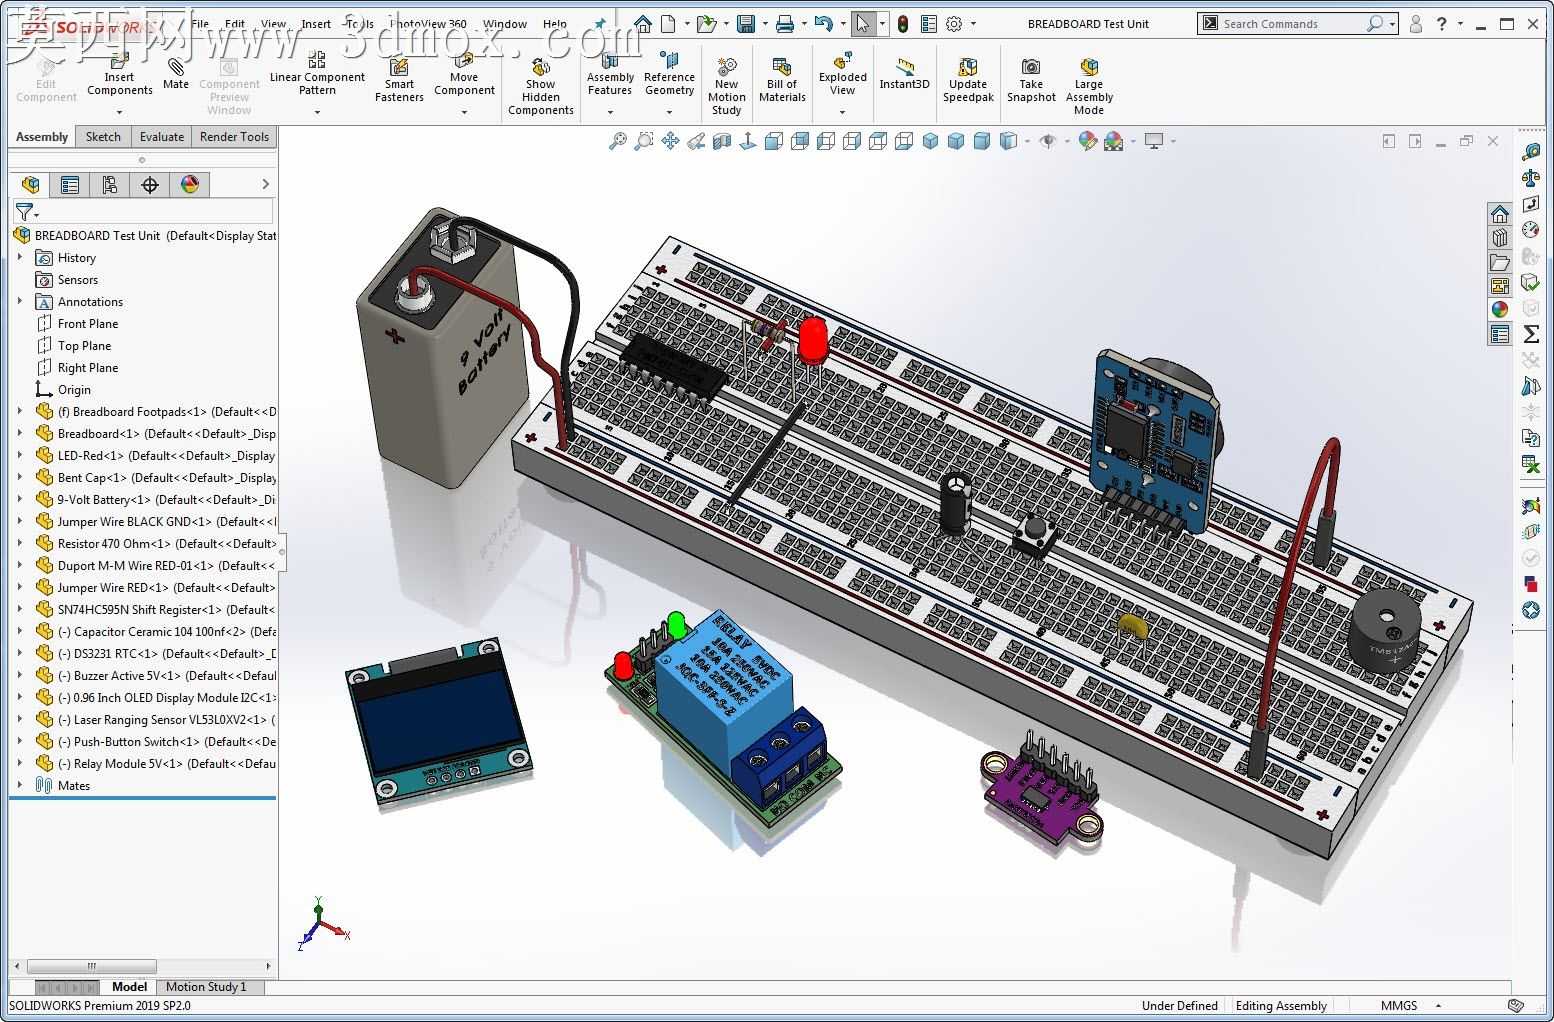The width and height of the screenshot is (1554, 1022).
Task: Select Relay Module 5V<1> tree item
Action: (x=155, y=764)
